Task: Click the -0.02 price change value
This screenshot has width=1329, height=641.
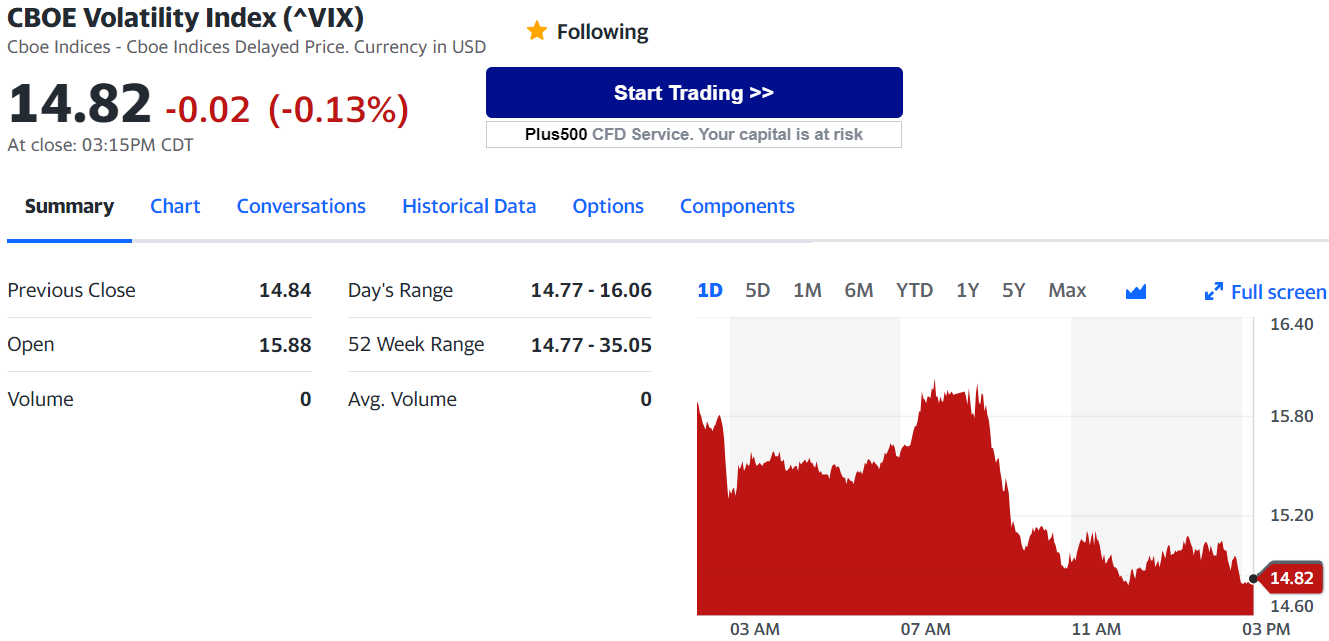Action: 208,108
